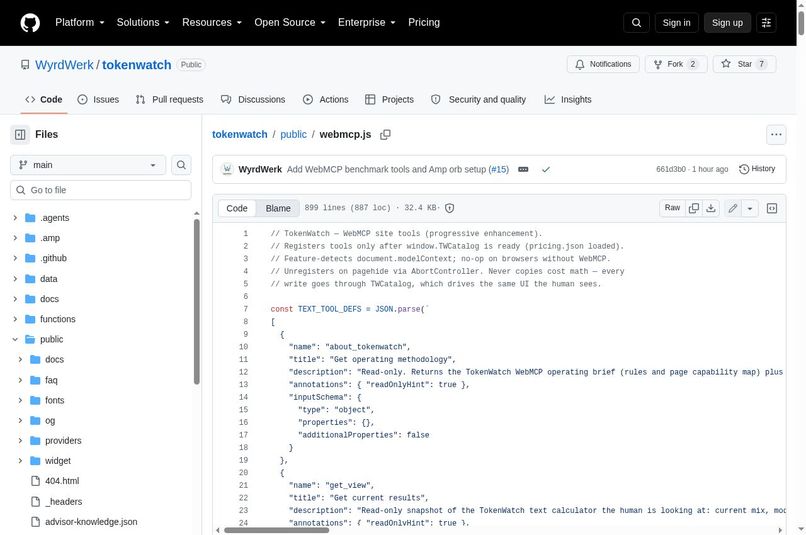Copy the webmcp.js file path icon

tap(385, 135)
